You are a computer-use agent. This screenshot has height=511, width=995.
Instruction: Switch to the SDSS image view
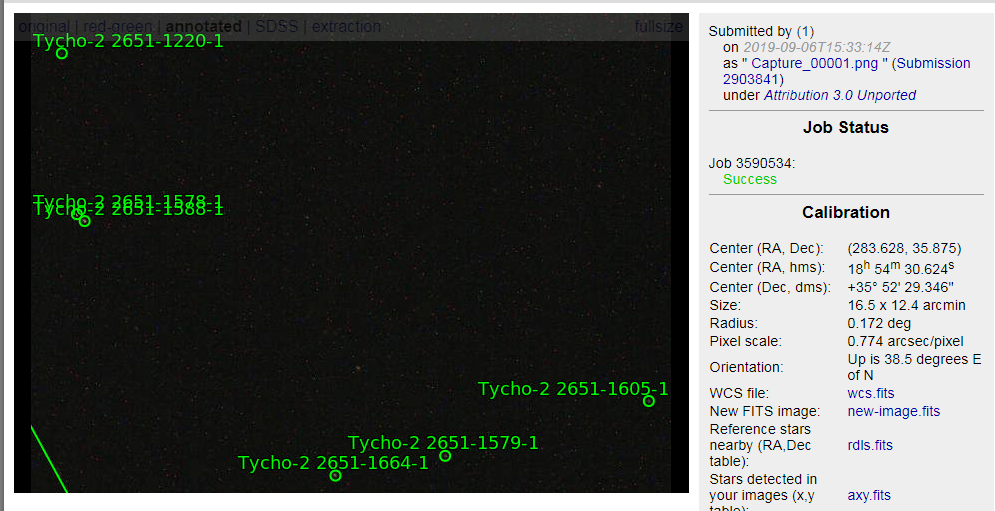point(276,27)
